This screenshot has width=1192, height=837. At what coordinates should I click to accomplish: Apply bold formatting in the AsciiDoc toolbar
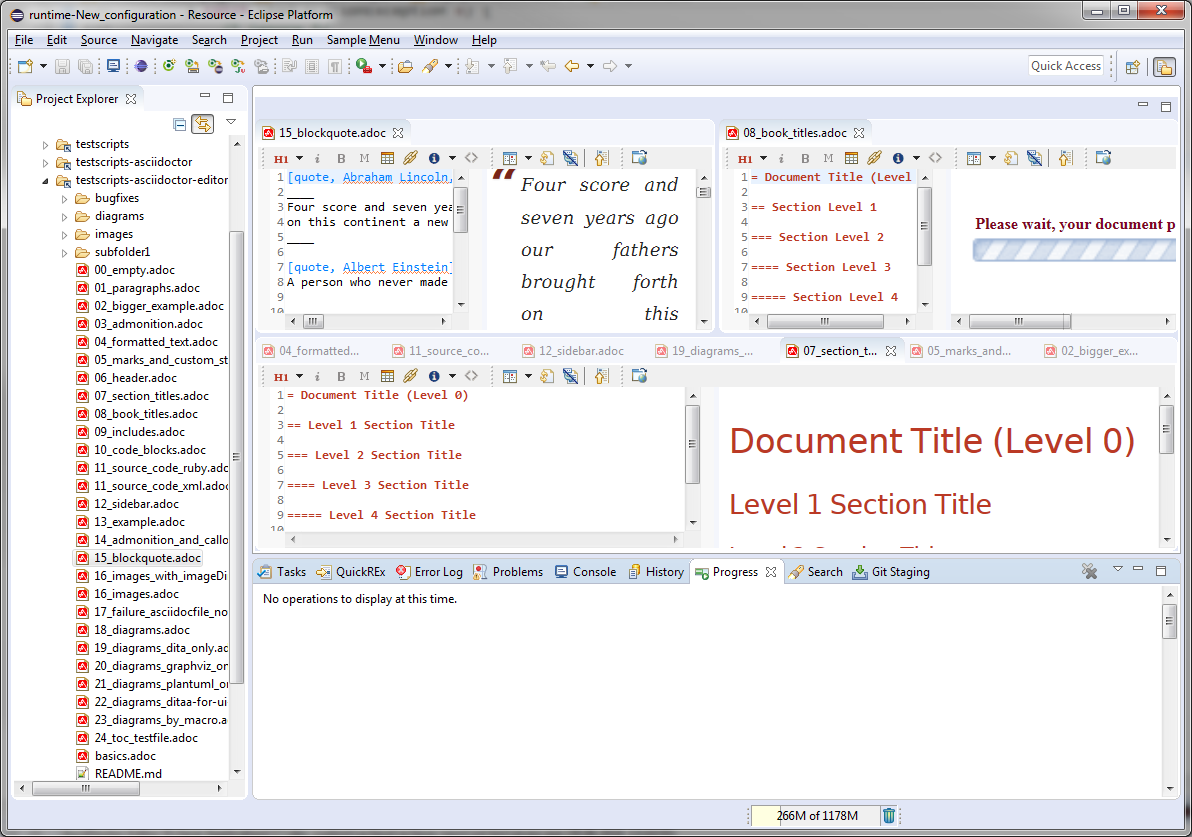pos(341,157)
